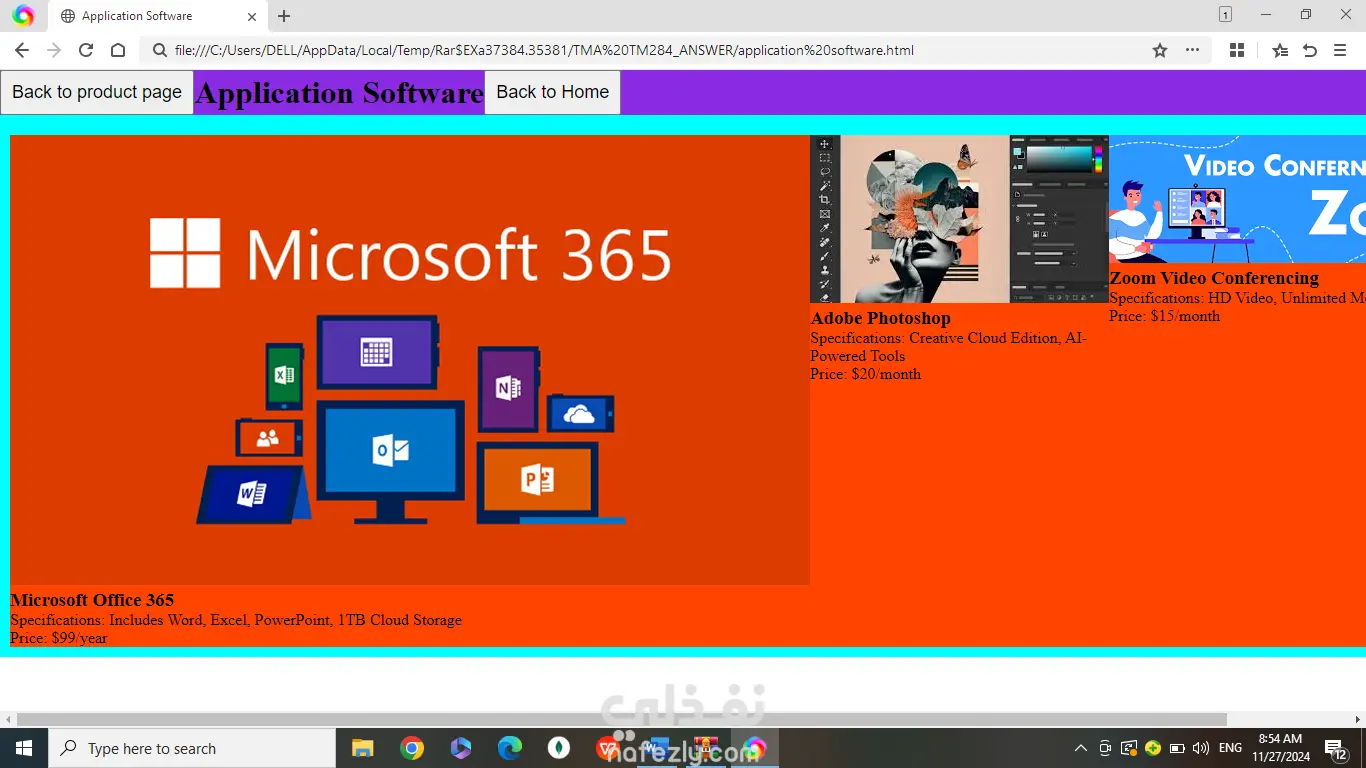Open the notification center icon

click(x=1336, y=748)
